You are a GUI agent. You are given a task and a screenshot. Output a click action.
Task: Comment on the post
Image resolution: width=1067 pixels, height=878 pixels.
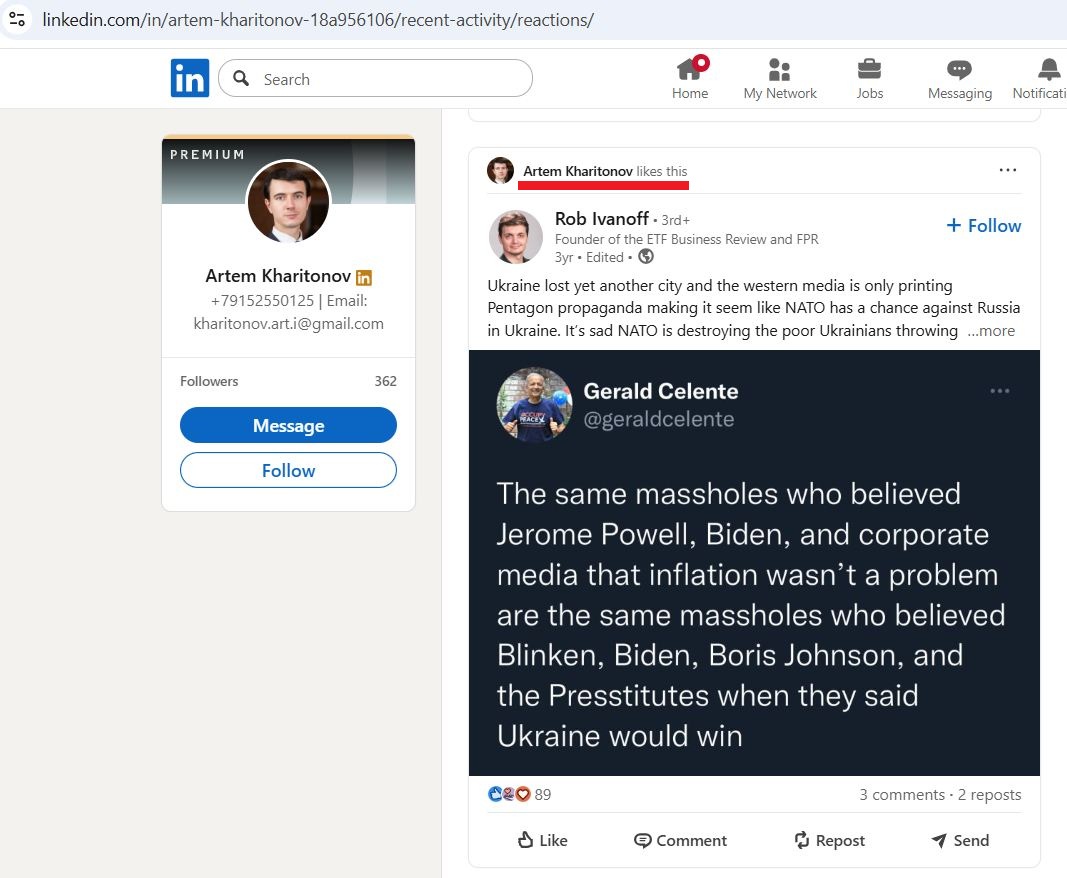coord(680,840)
